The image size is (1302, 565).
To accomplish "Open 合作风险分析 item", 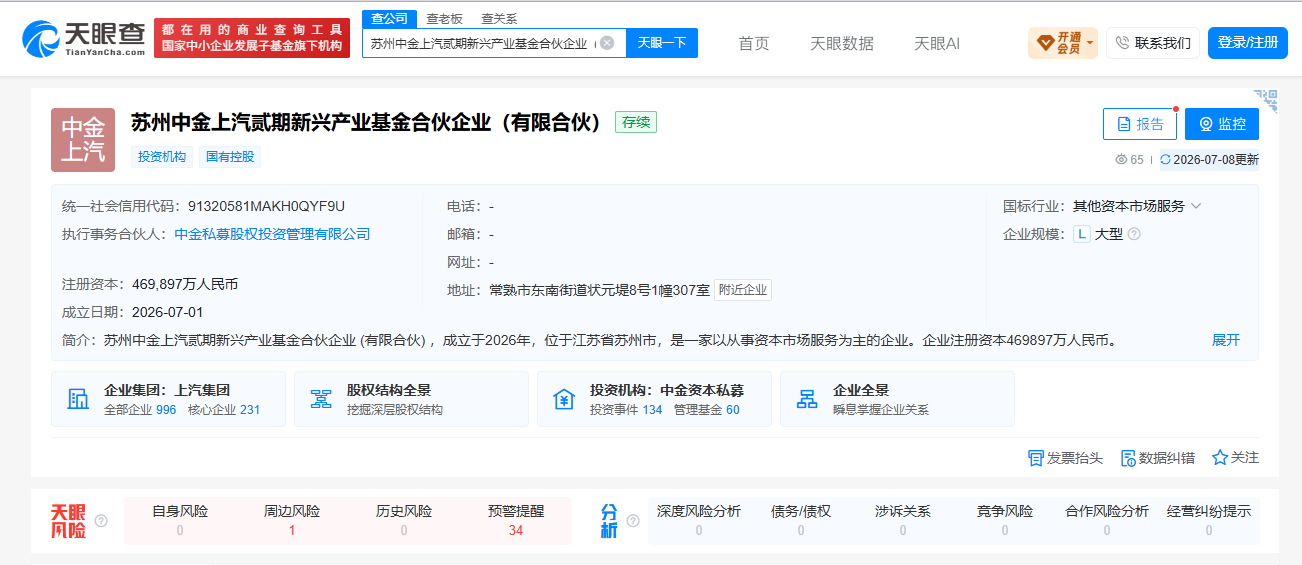I will 1107,520.
